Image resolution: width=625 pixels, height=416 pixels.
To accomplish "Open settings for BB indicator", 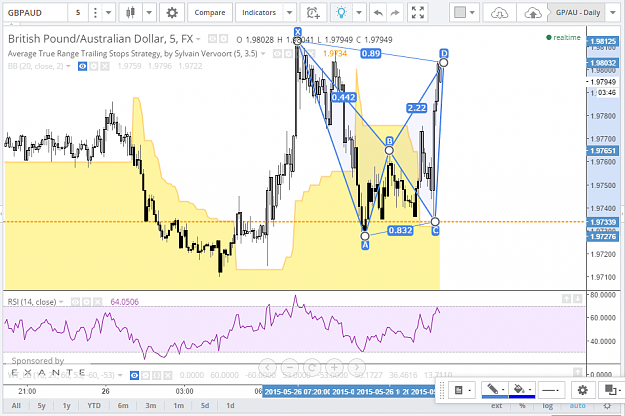I will pos(93,66).
